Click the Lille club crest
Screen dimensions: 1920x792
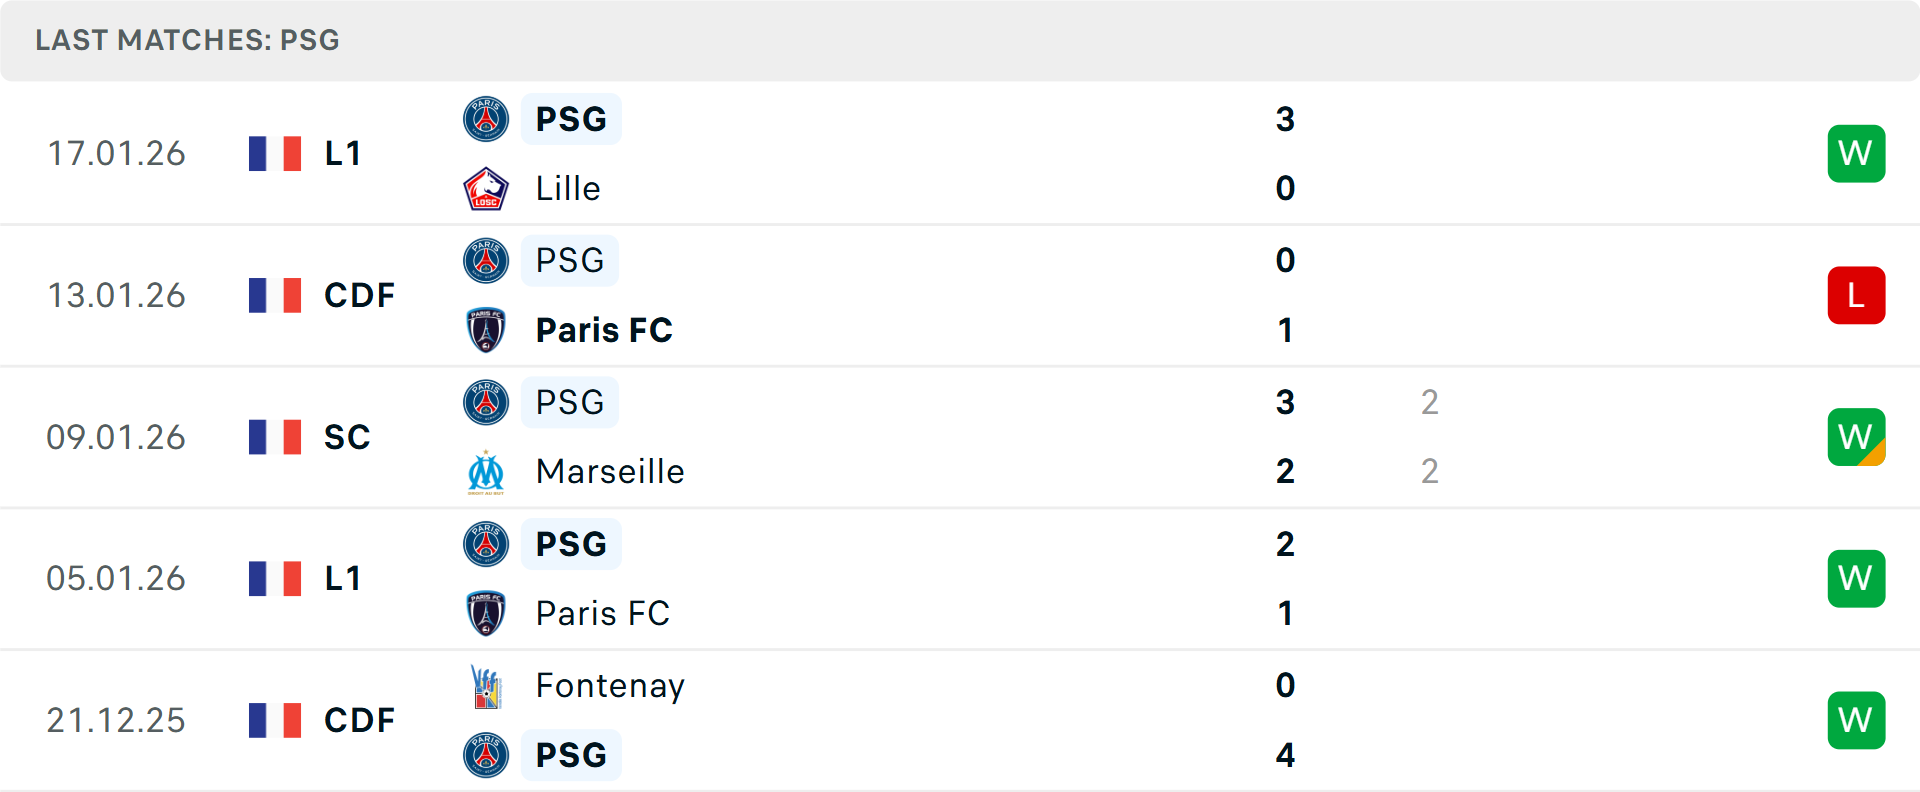486,189
